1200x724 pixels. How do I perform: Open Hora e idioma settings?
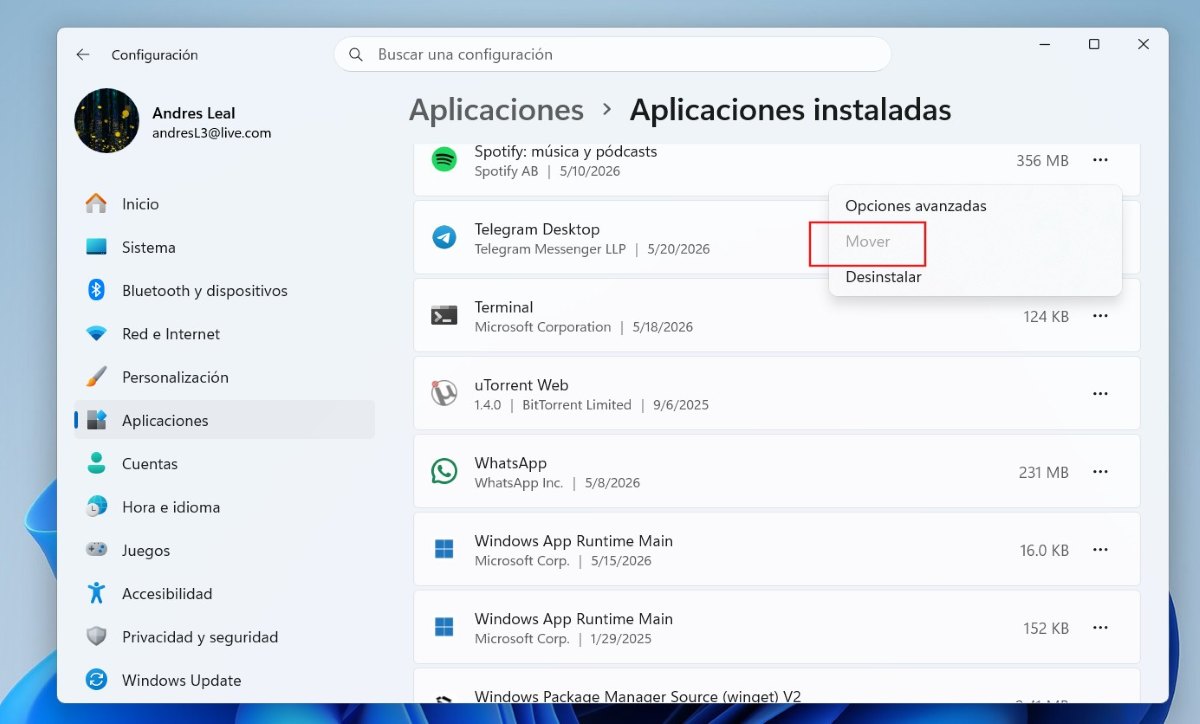pyautogui.click(x=224, y=507)
